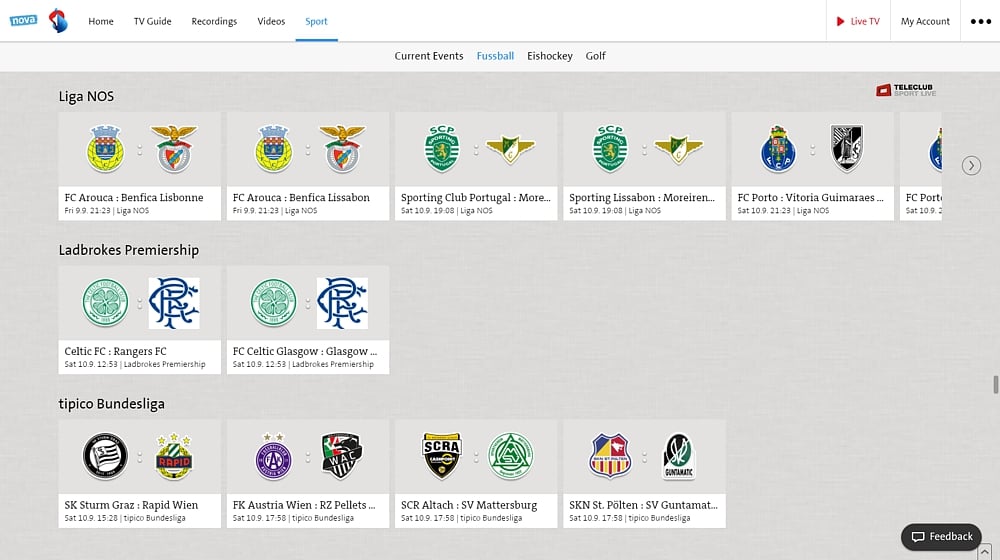Click Benfica eagle crest in Benfica Lissabon card

[342, 149]
